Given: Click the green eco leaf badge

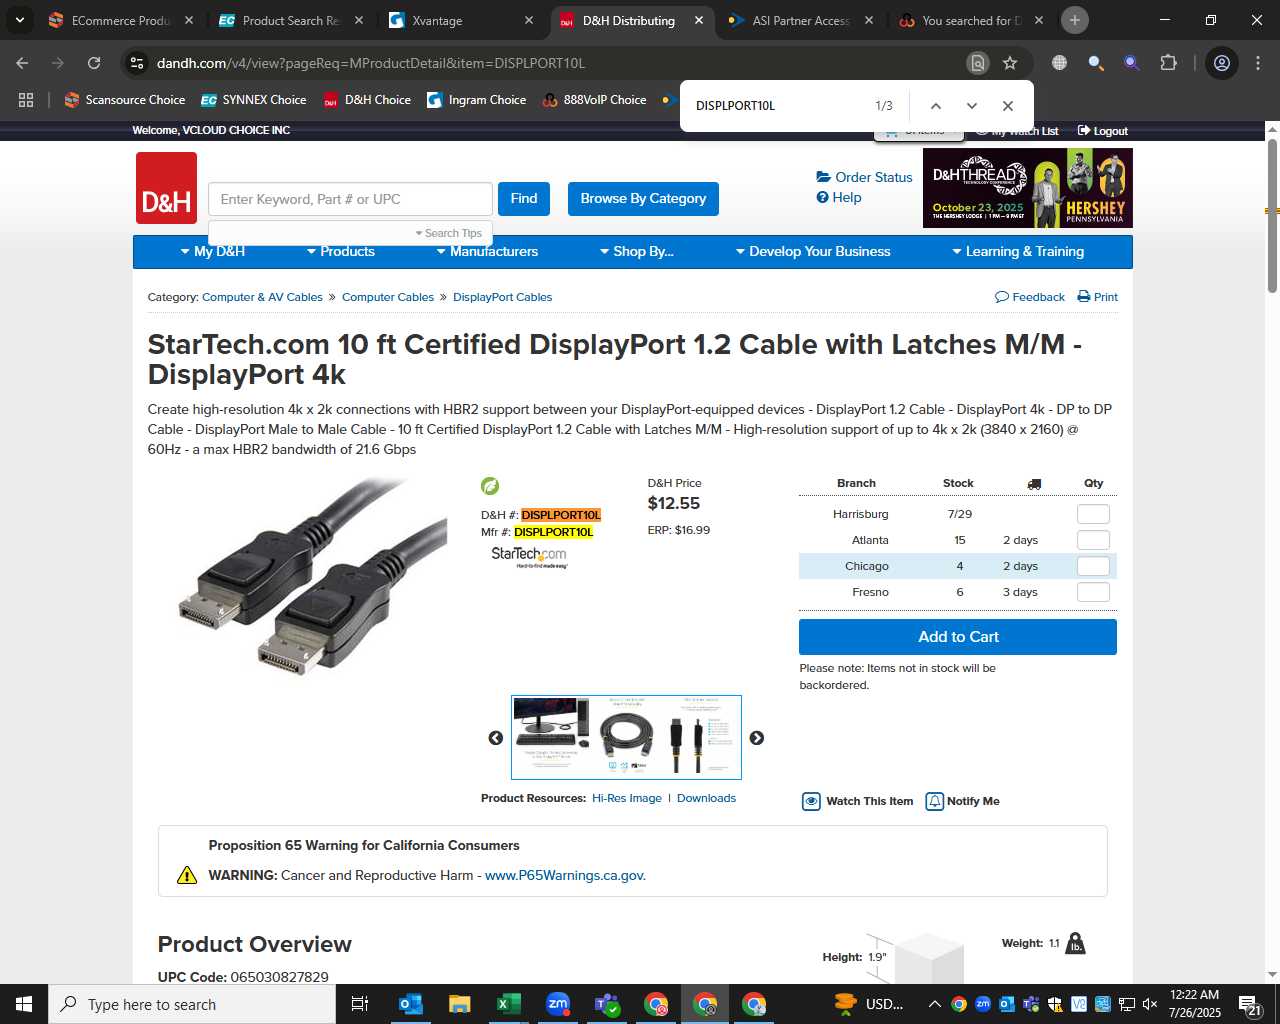Looking at the screenshot, I should (x=490, y=486).
